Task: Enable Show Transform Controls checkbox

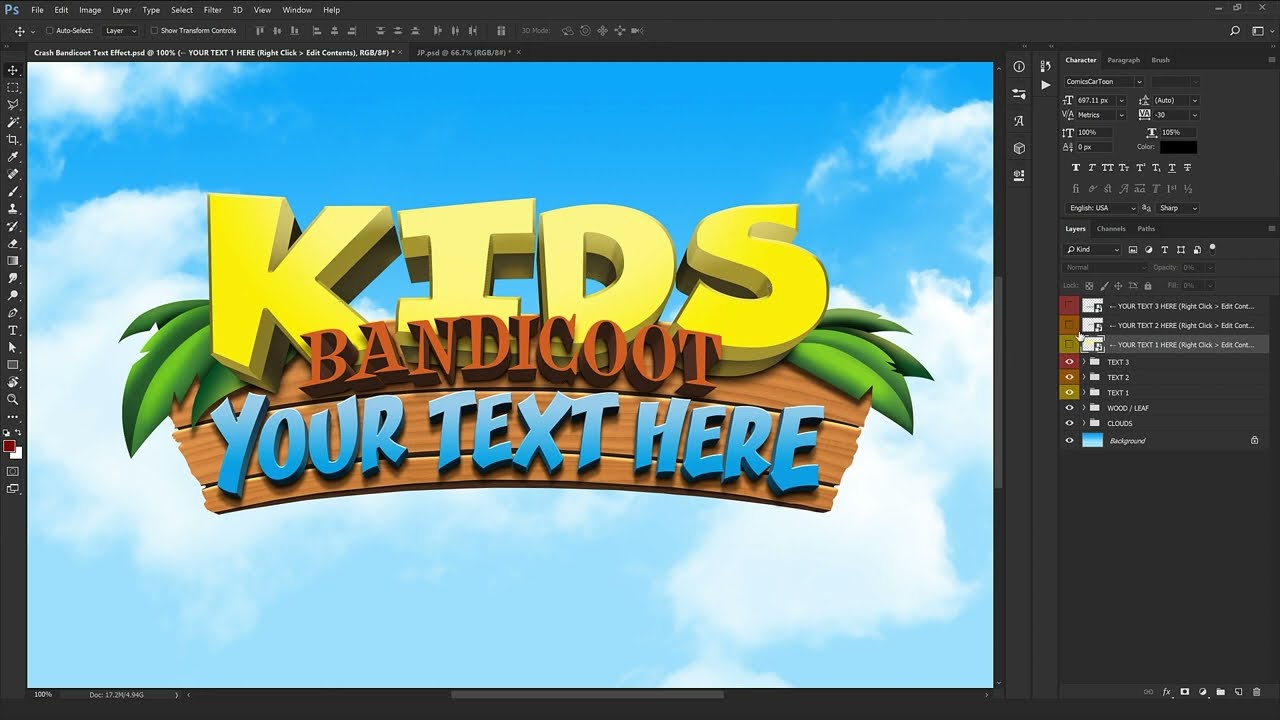Action: click(x=155, y=31)
